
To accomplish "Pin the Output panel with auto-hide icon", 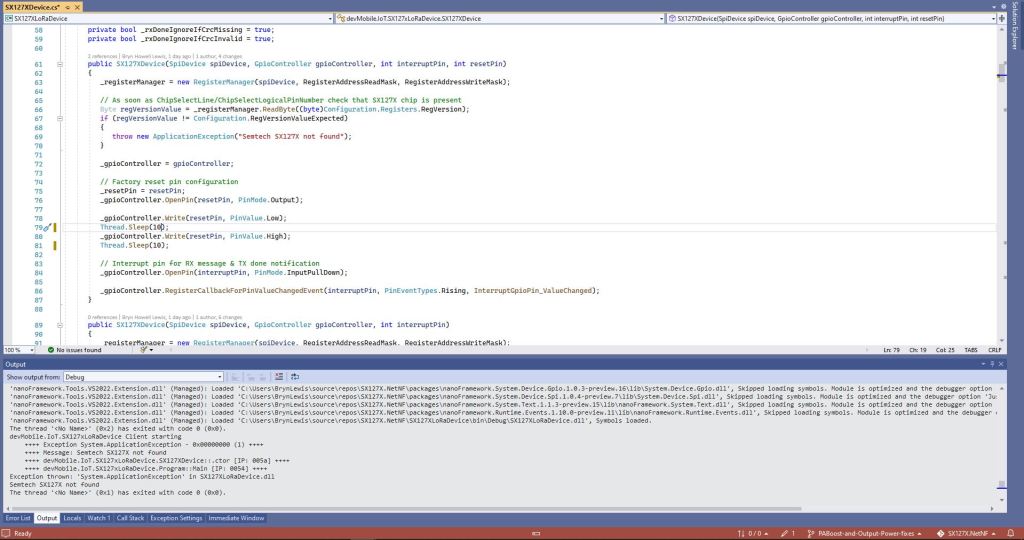I will 993,365.
